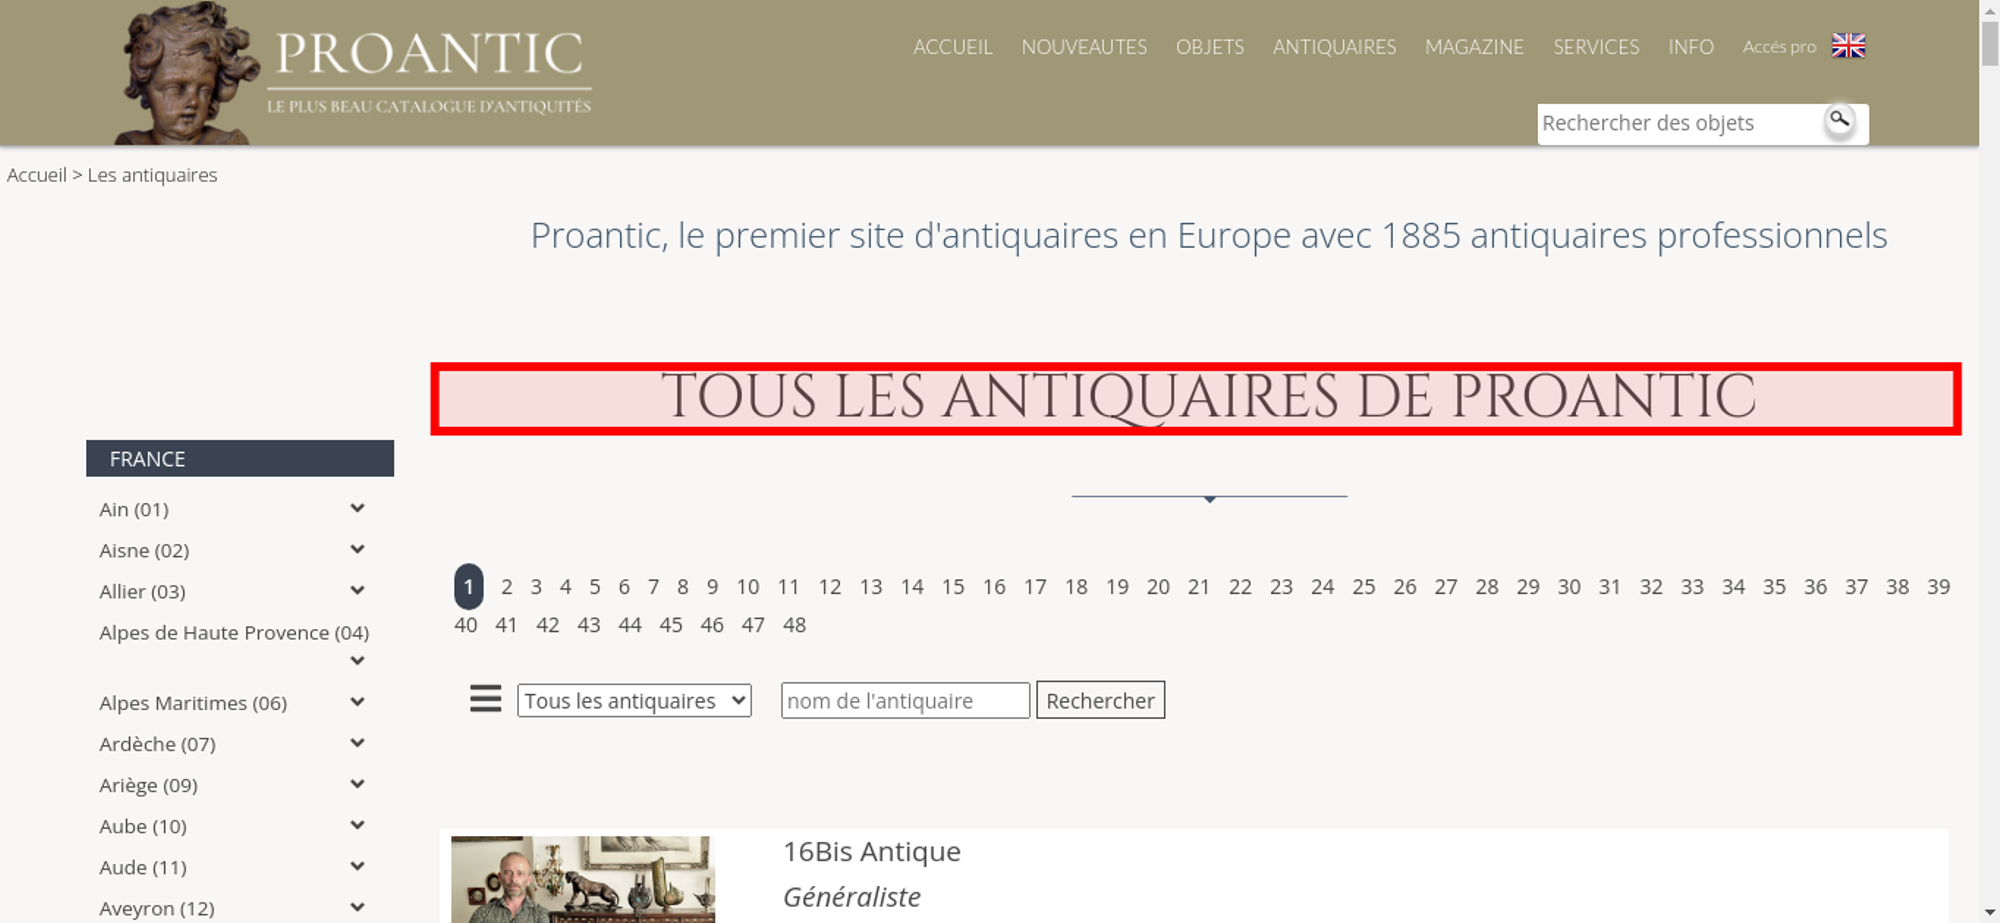Click the 16Bis Antique dealer photo
This screenshot has width=2000, height=923.
click(x=583, y=879)
